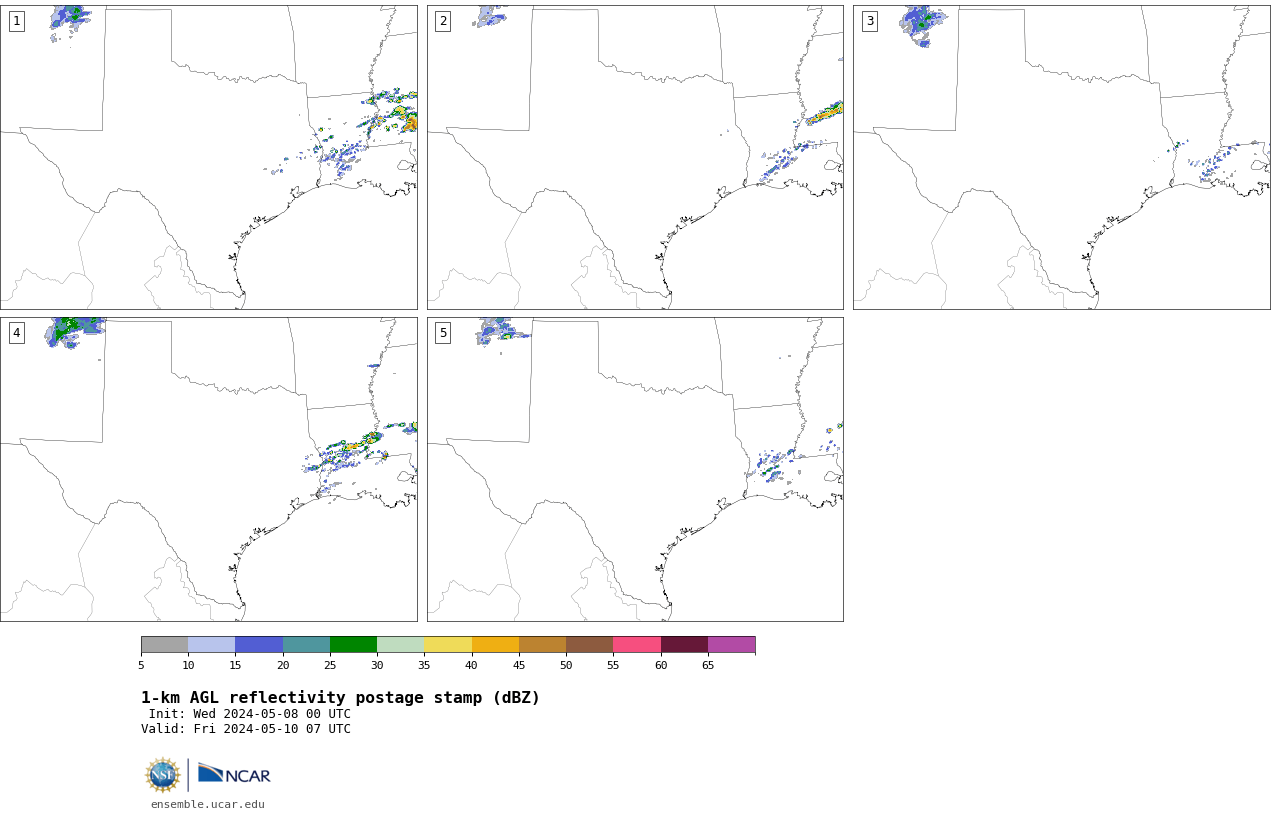Viewport: 1280px width, 815px height.
Task: Open ensemble member 1 reflectivity map
Action: click(x=208, y=157)
